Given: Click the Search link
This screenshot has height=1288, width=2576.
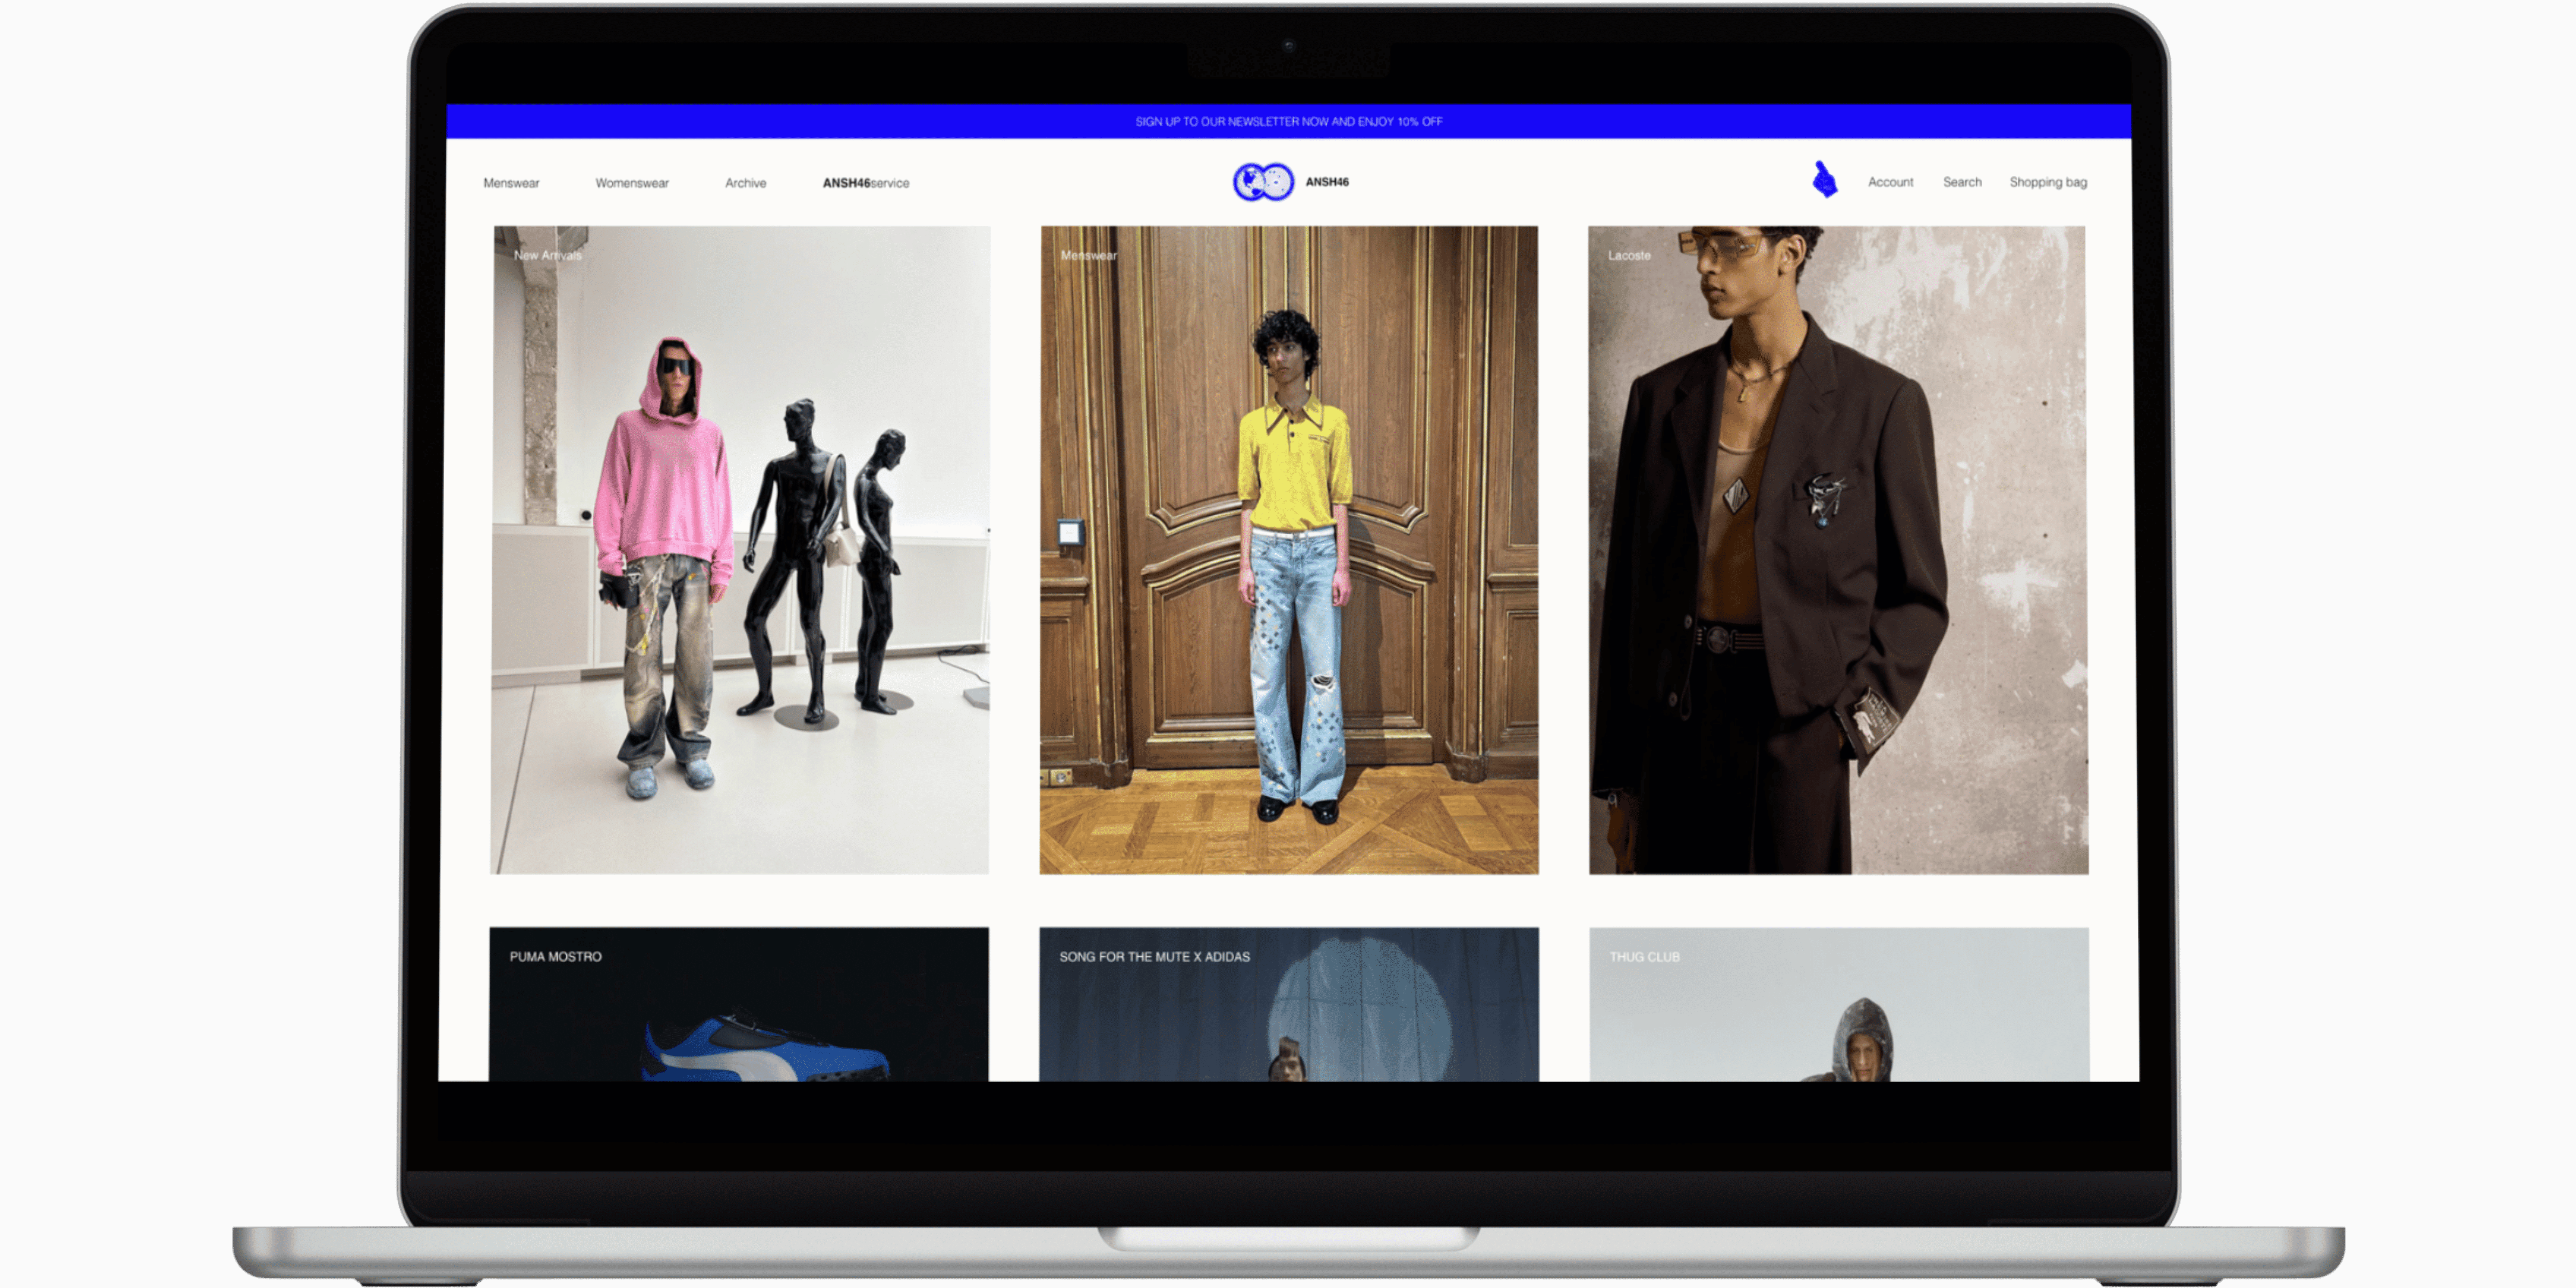Looking at the screenshot, I should click(1962, 182).
